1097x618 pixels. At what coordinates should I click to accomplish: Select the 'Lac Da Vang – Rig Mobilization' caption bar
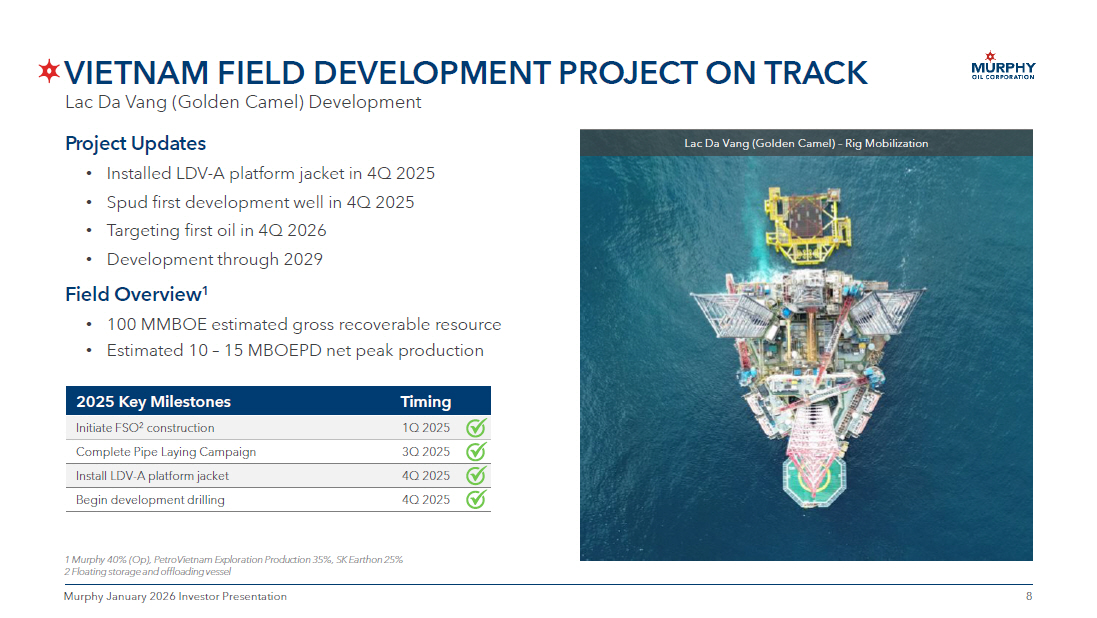pos(806,143)
